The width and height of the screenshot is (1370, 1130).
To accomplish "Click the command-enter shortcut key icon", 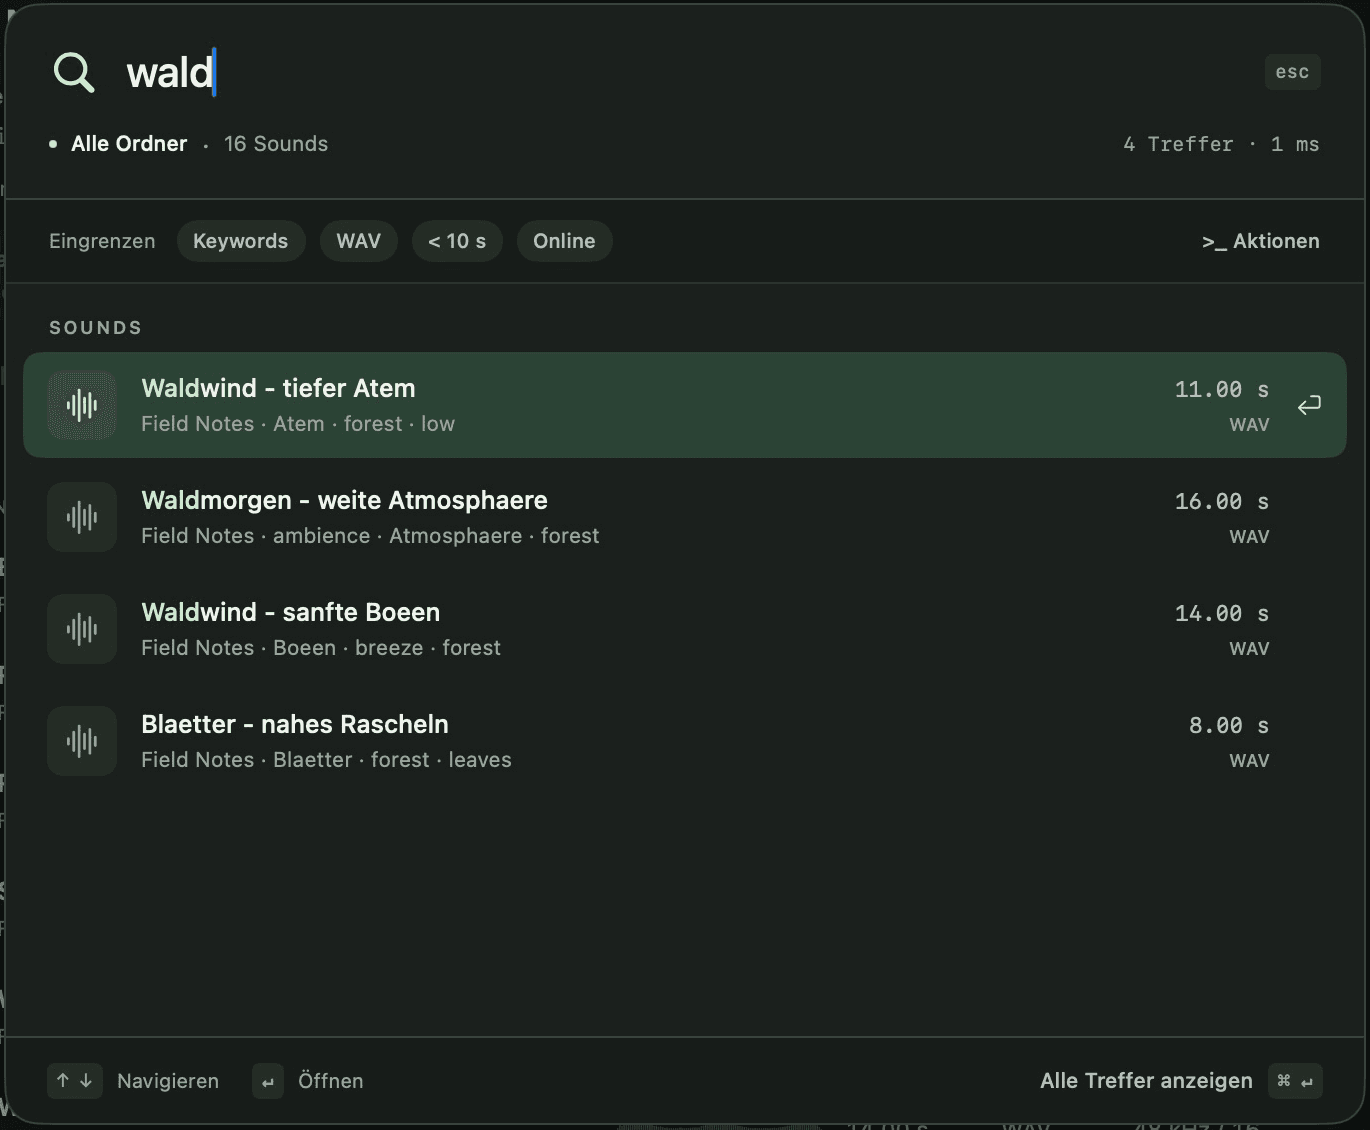I will pyautogui.click(x=1295, y=1081).
